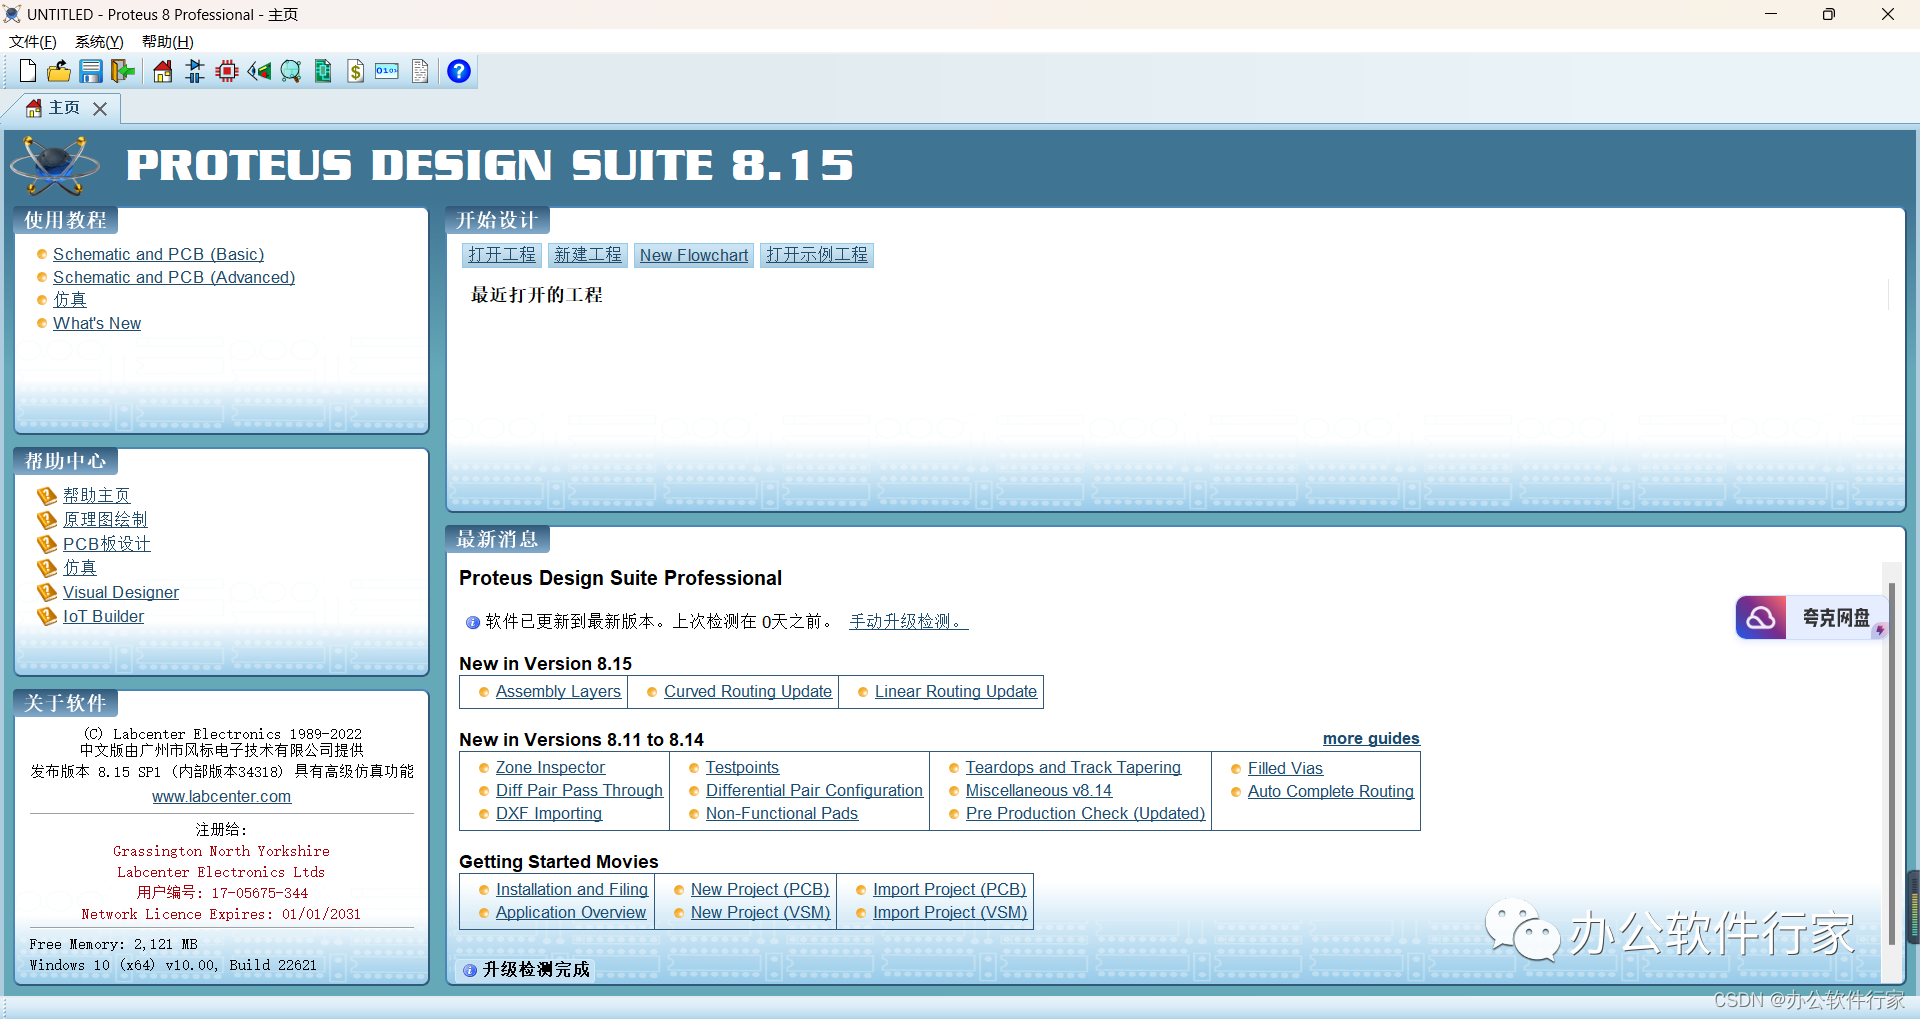Open the Linear Routing Update guide
The height and width of the screenshot is (1019, 1920).
[x=956, y=691]
